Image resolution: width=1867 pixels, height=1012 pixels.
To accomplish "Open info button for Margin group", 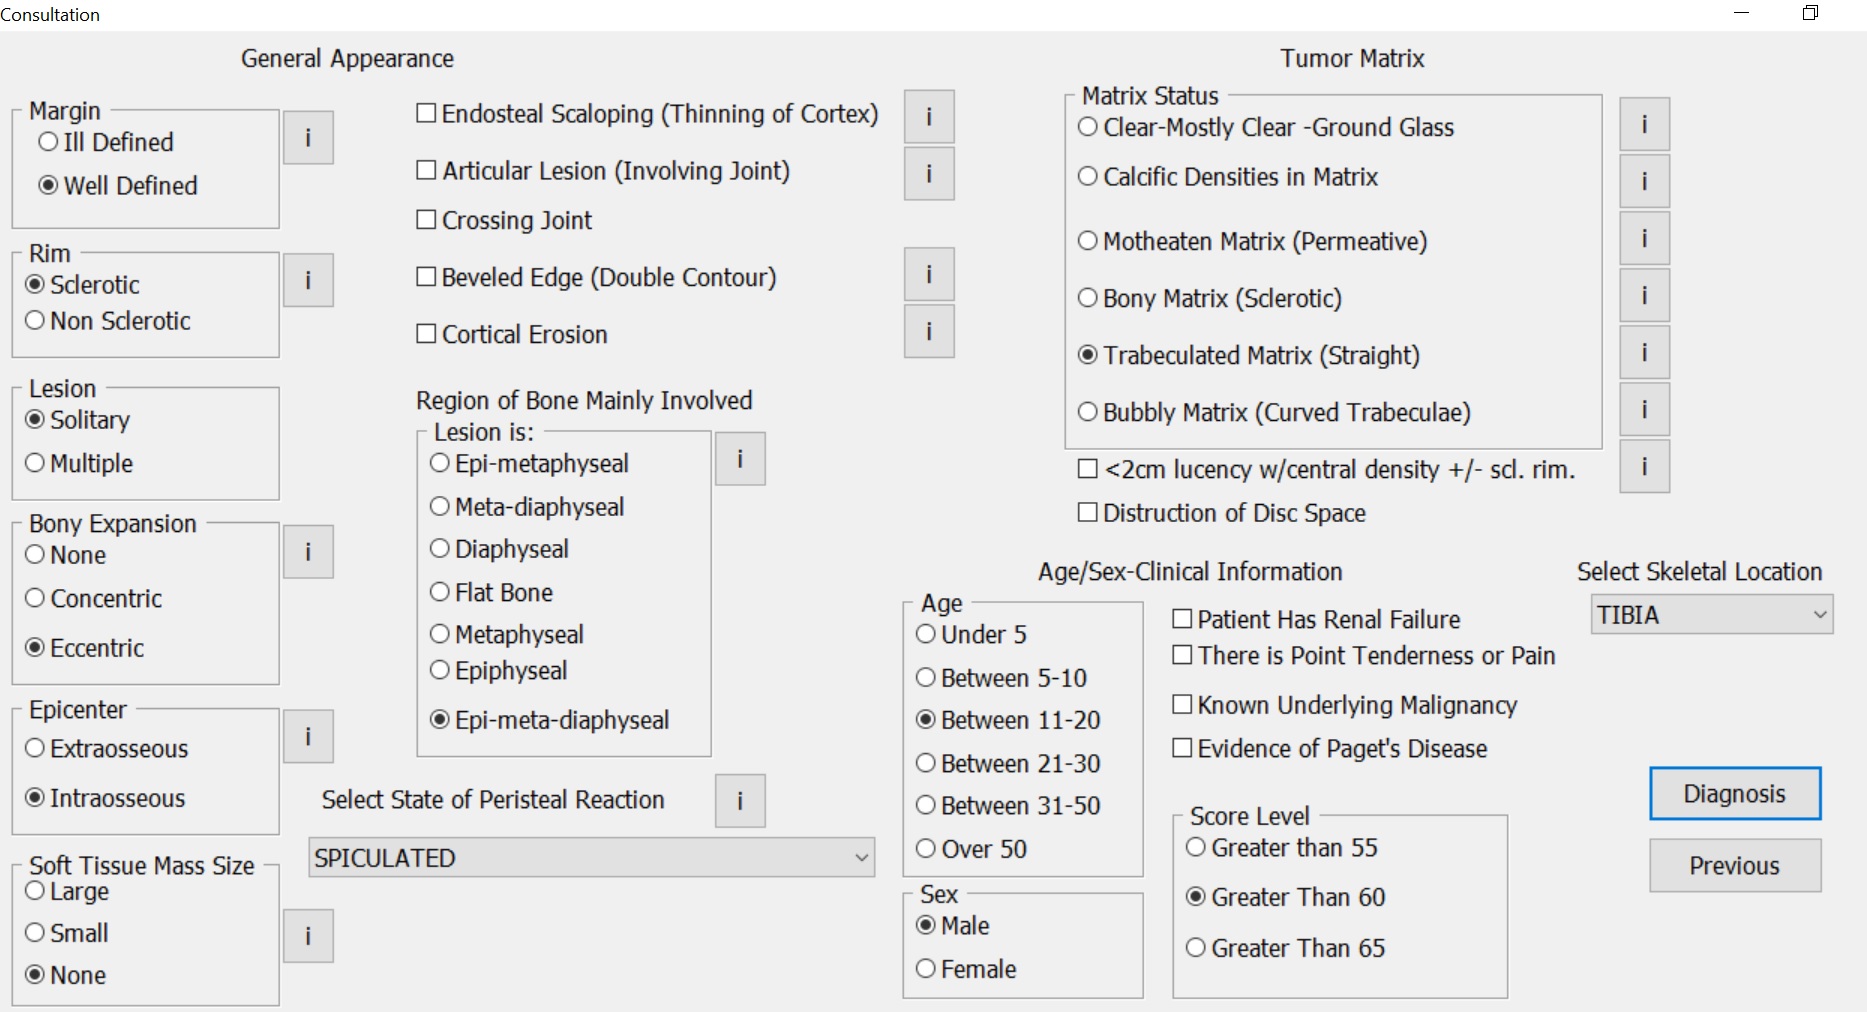I will pyautogui.click(x=308, y=137).
